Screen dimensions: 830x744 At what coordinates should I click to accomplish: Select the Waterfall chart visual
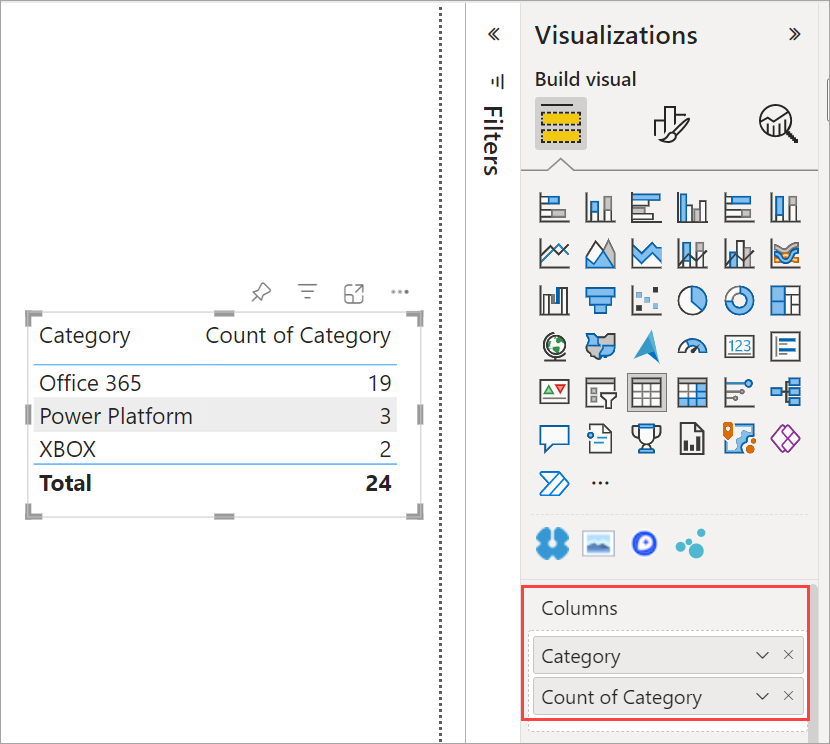[554, 300]
